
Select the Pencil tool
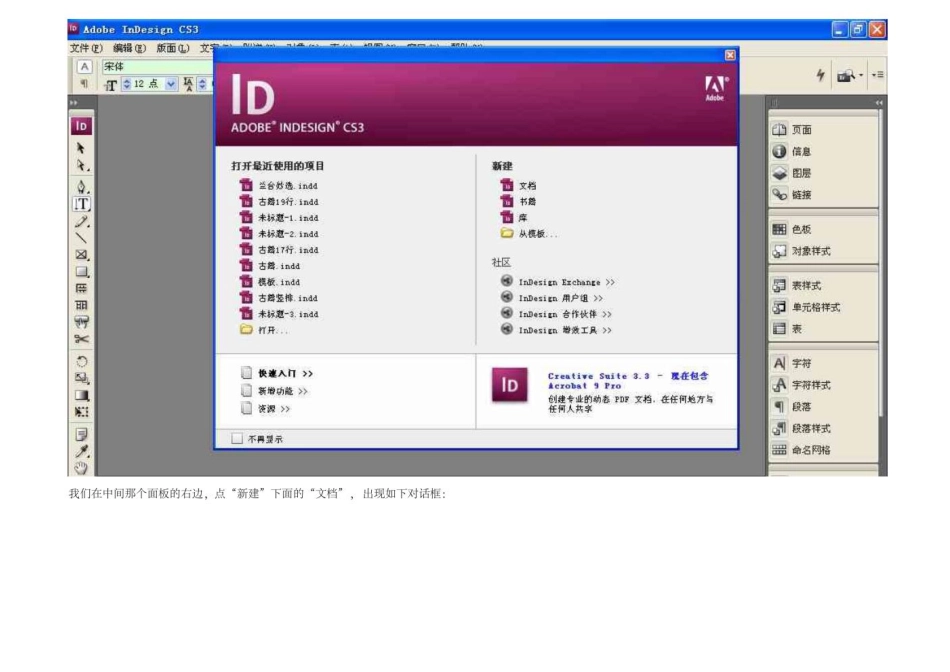point(82,221)
